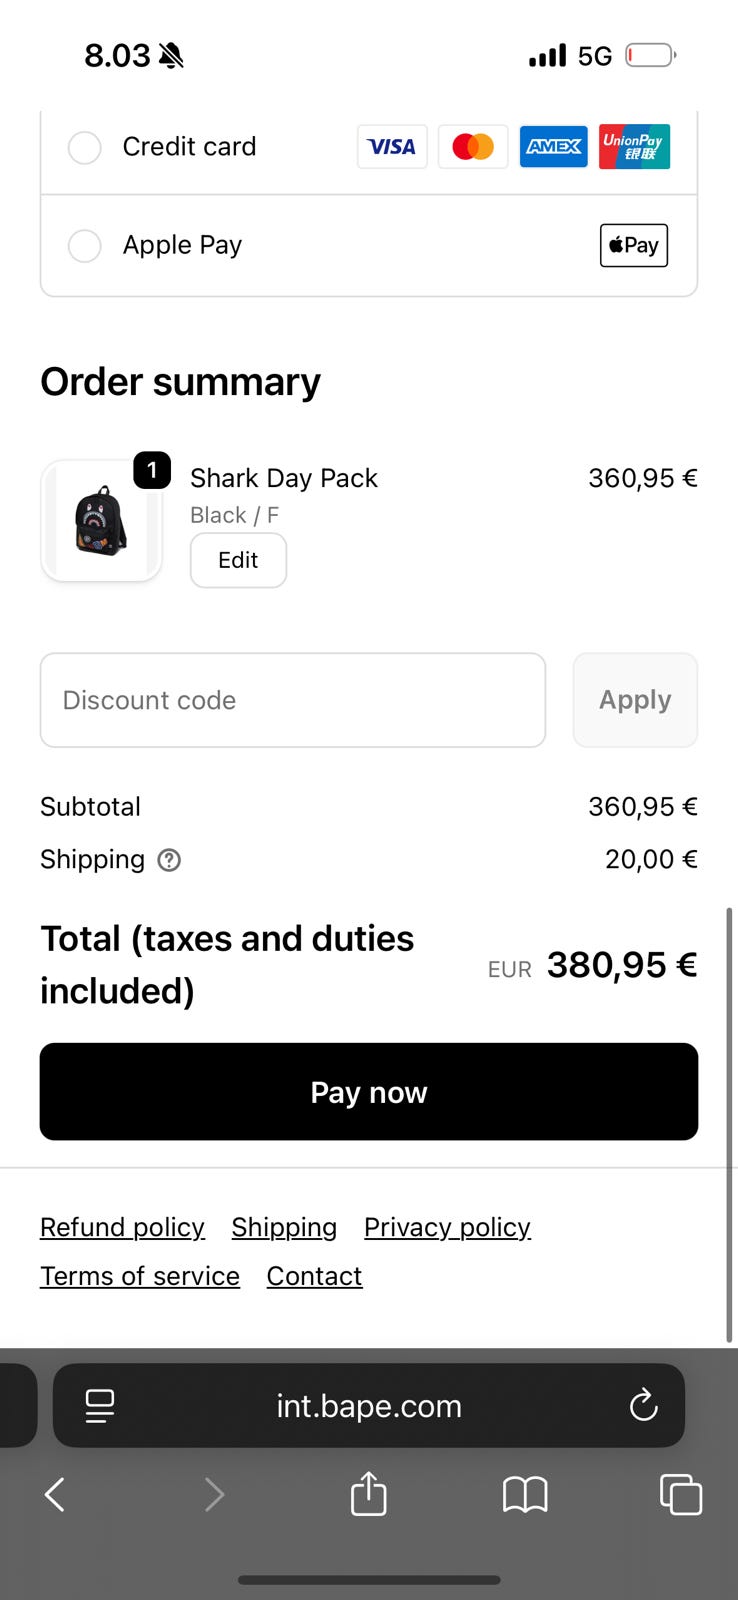Open the Privacy policy link

coord(447,1227)
